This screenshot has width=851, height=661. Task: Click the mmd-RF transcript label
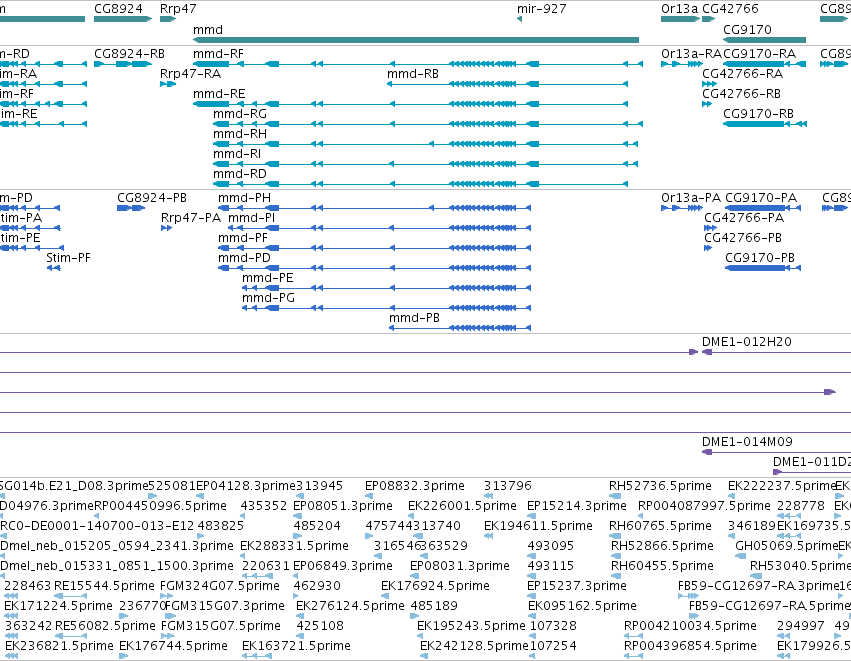pyautogui.click(x=218, y=54)
